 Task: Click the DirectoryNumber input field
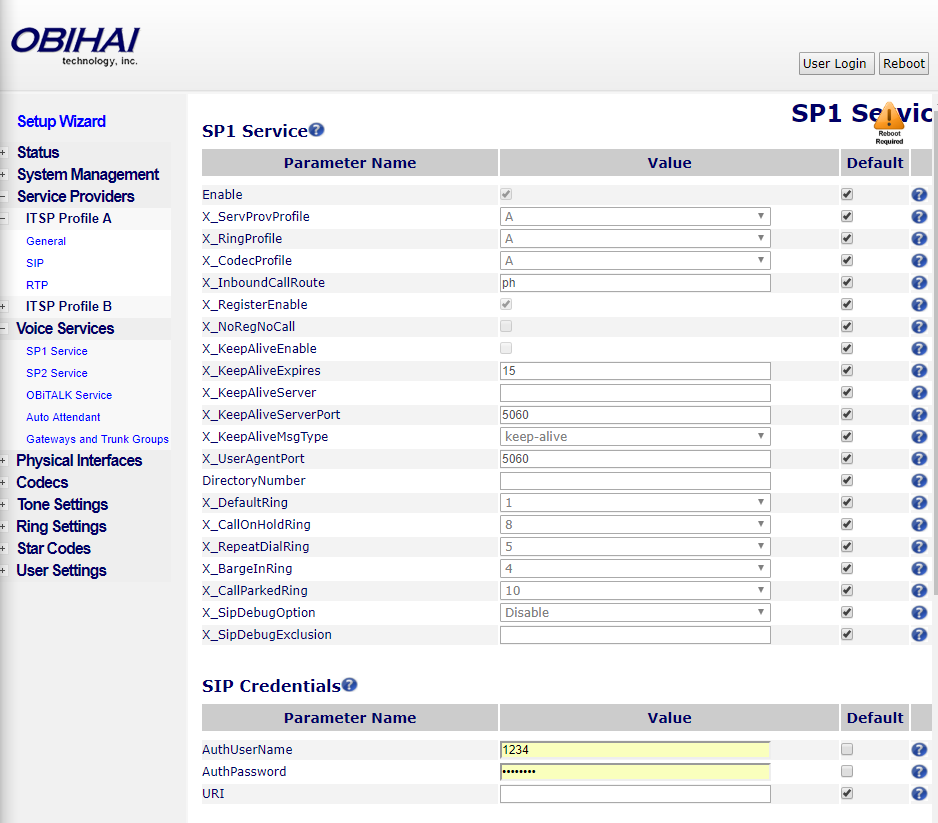635,481
